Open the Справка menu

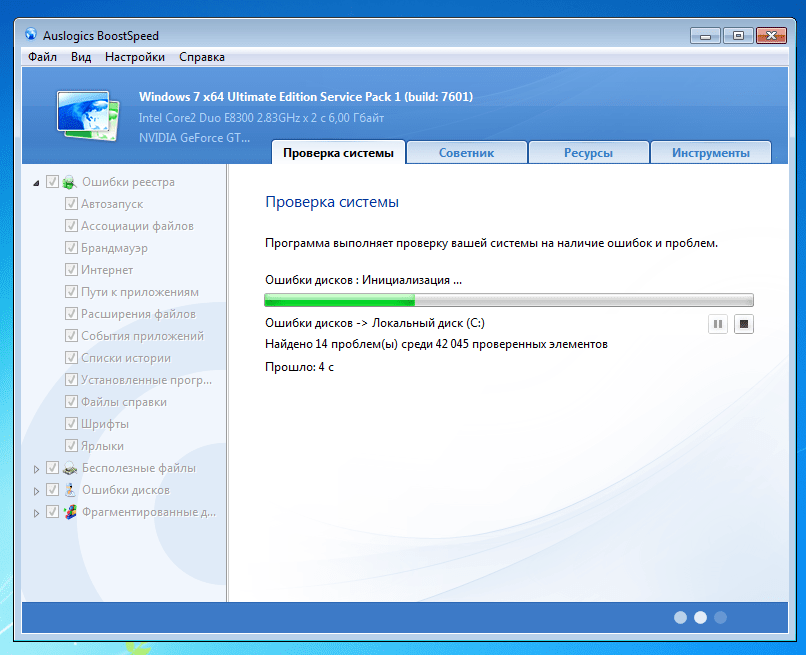coord(202,57)
